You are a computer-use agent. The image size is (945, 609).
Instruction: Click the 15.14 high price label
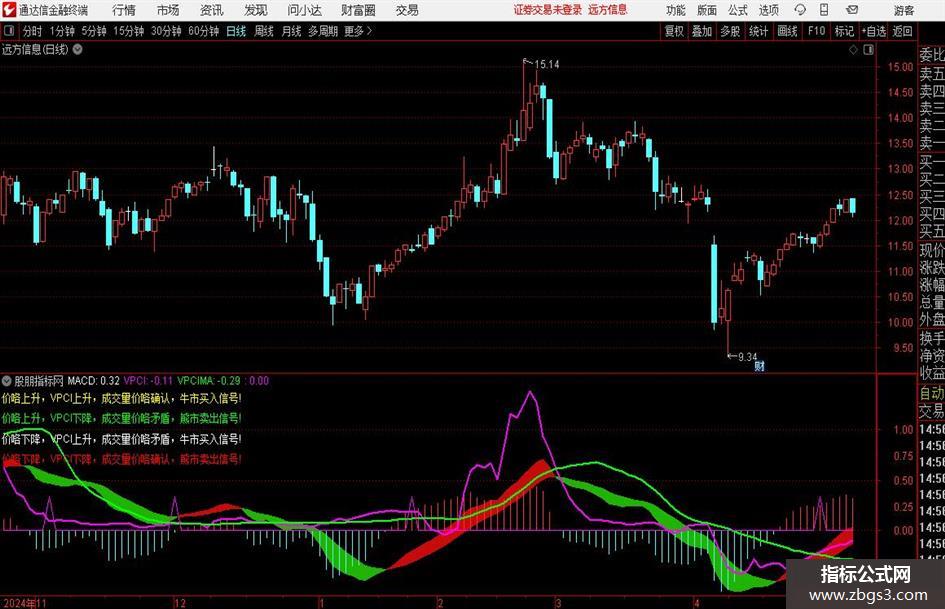[547, 65]
